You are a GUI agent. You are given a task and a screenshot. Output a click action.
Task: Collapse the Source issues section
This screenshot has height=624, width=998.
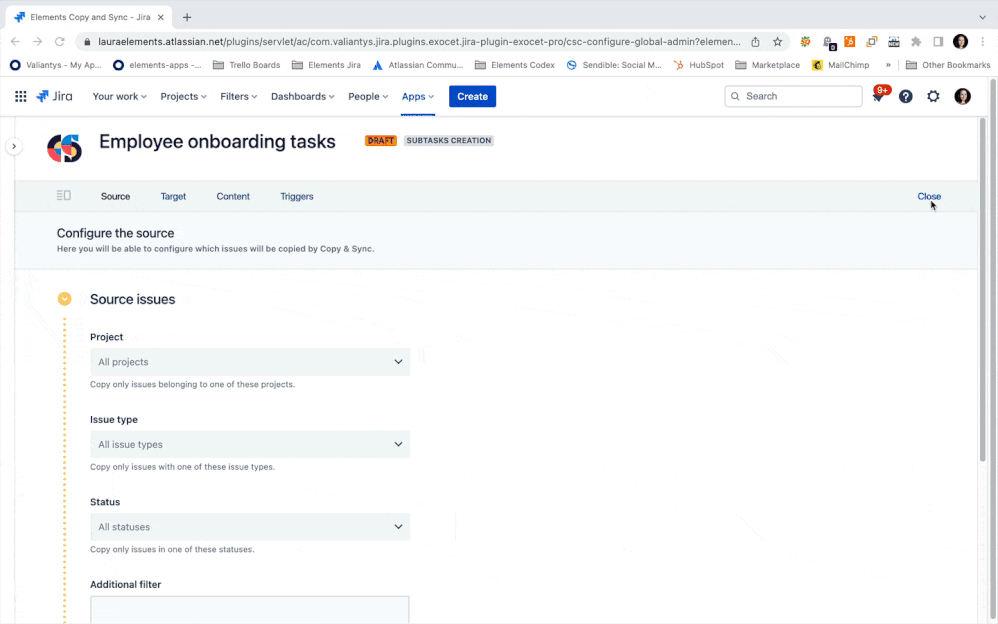(x=64, y=298)
